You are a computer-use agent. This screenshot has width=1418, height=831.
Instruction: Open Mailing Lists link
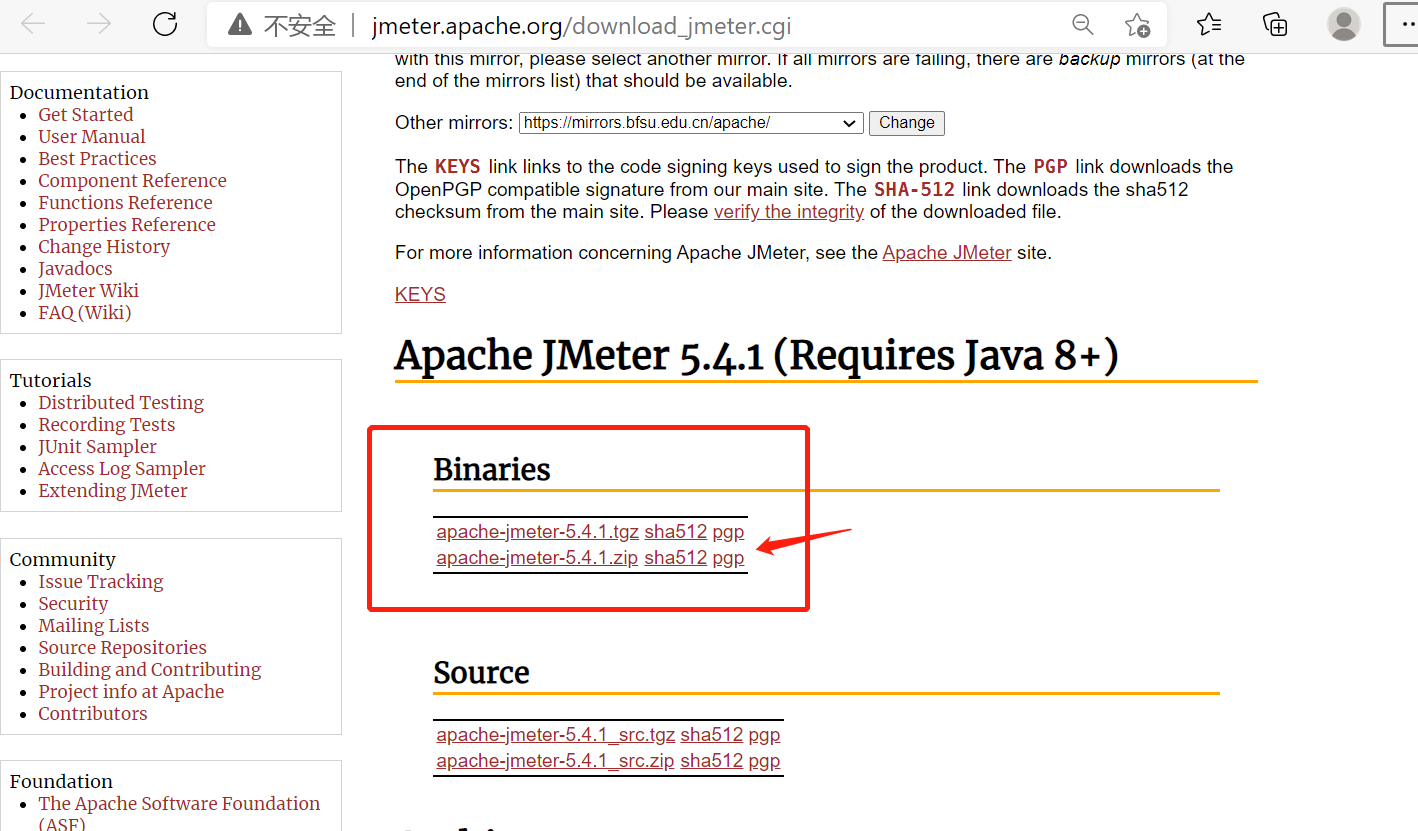[x=94, y=626]
